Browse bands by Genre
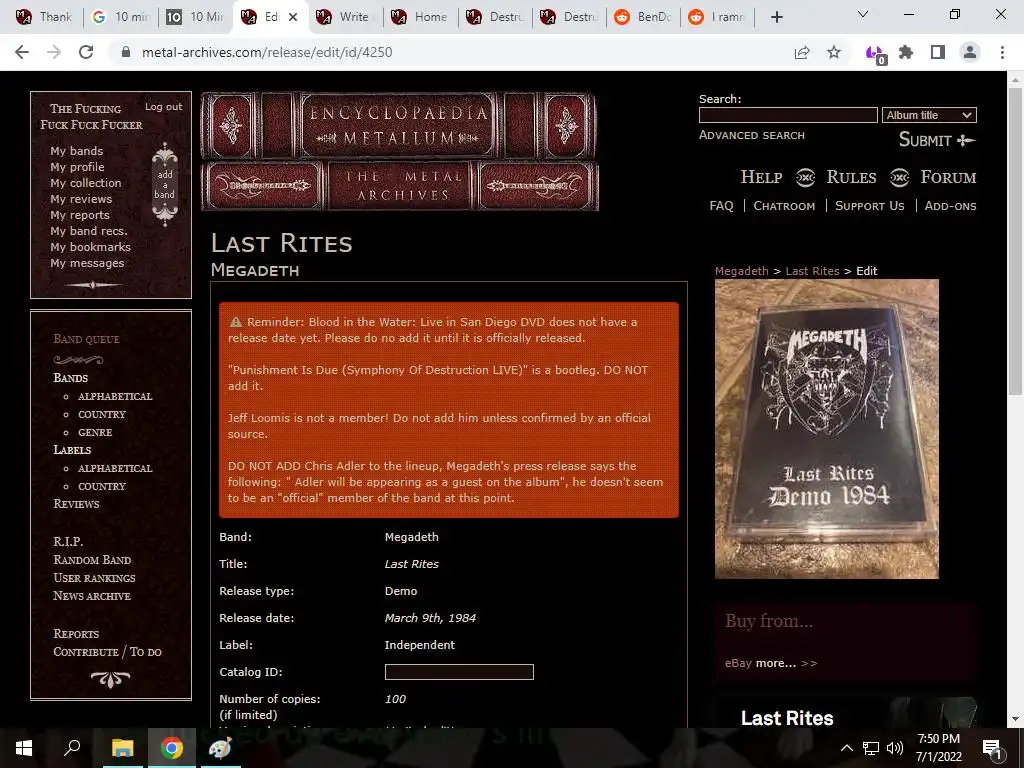 pos(95,432)
